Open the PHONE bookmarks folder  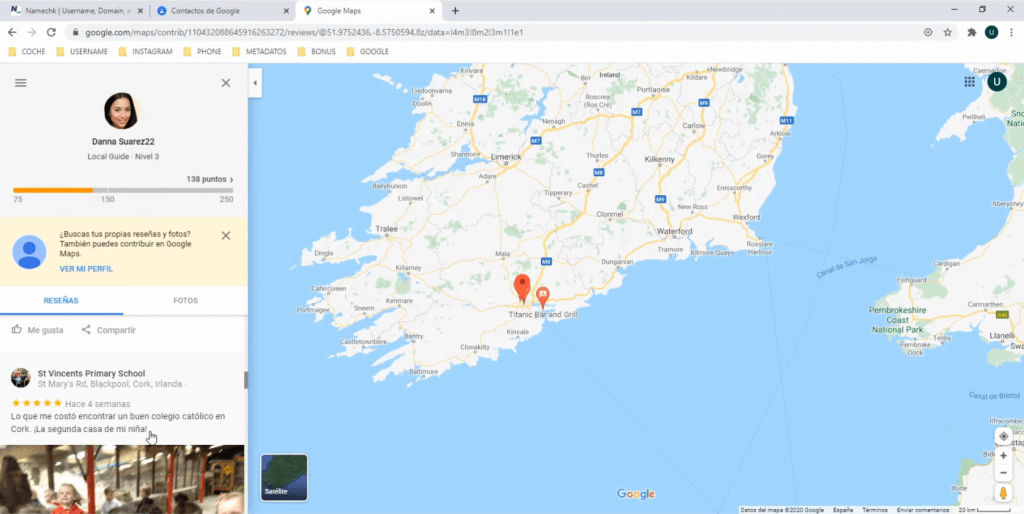(x=202, y=52)
